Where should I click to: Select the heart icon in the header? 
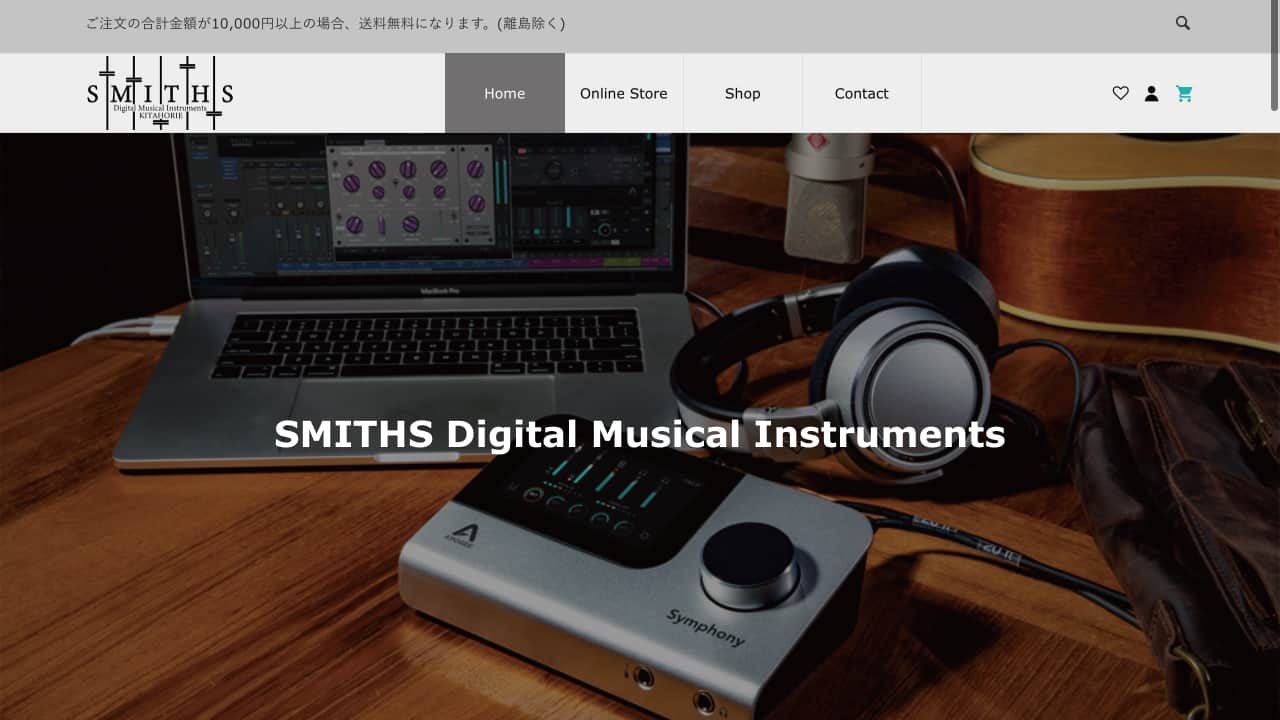tap(1120, 93)
